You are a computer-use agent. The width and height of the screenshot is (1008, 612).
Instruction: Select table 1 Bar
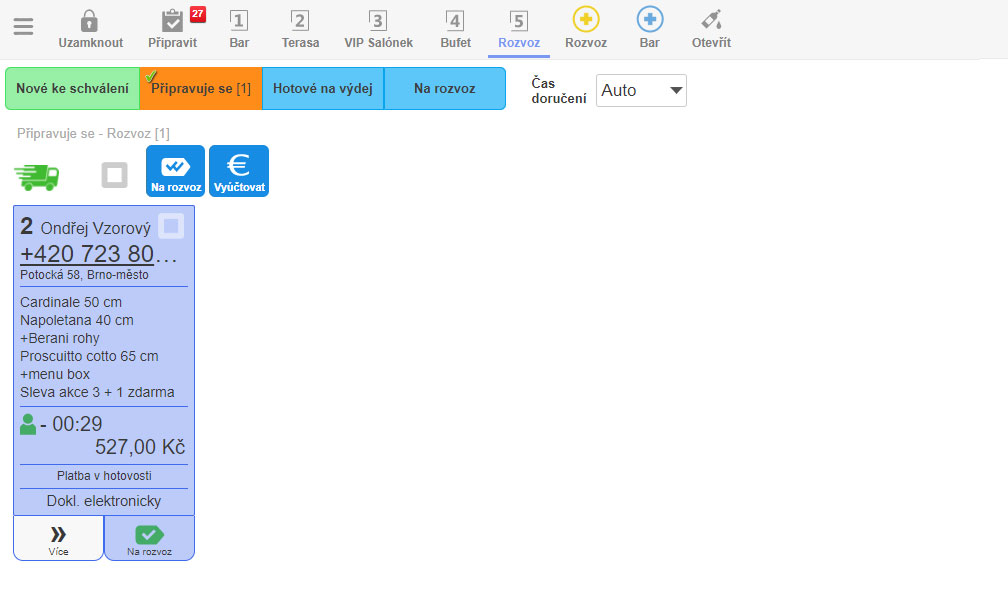coord(239,28)
